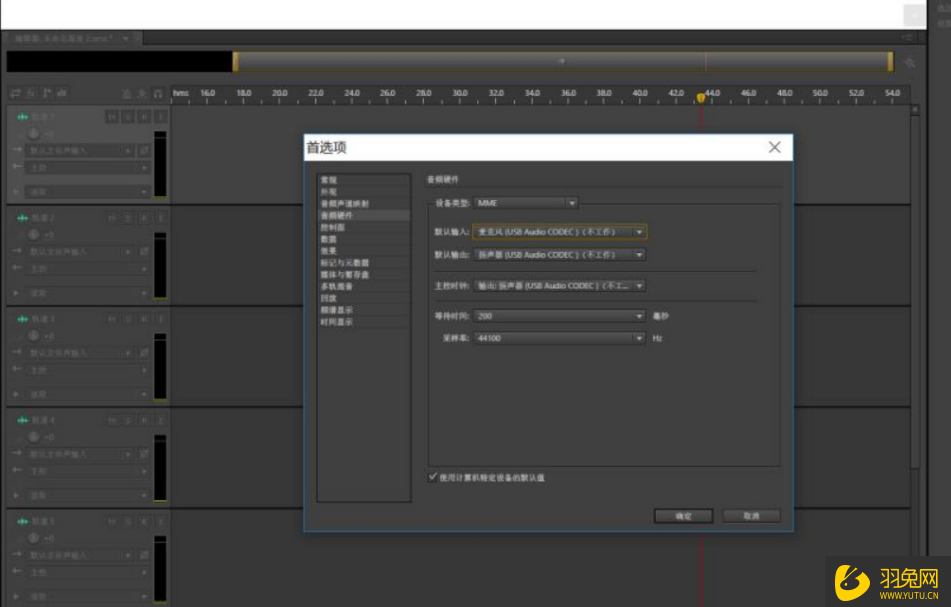The height and width of the screenshot is (607, 951).
Task: Open the device type MME dropdown
Action: pyautogui.click(x=526, y=203)
